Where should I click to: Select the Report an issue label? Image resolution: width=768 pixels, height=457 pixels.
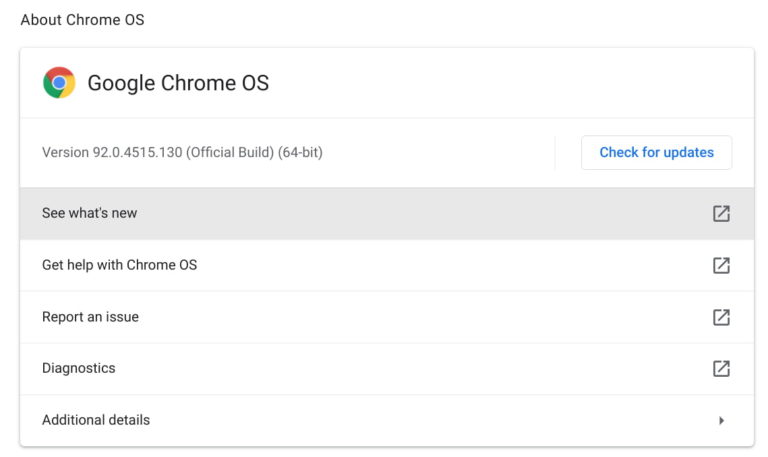91,317
